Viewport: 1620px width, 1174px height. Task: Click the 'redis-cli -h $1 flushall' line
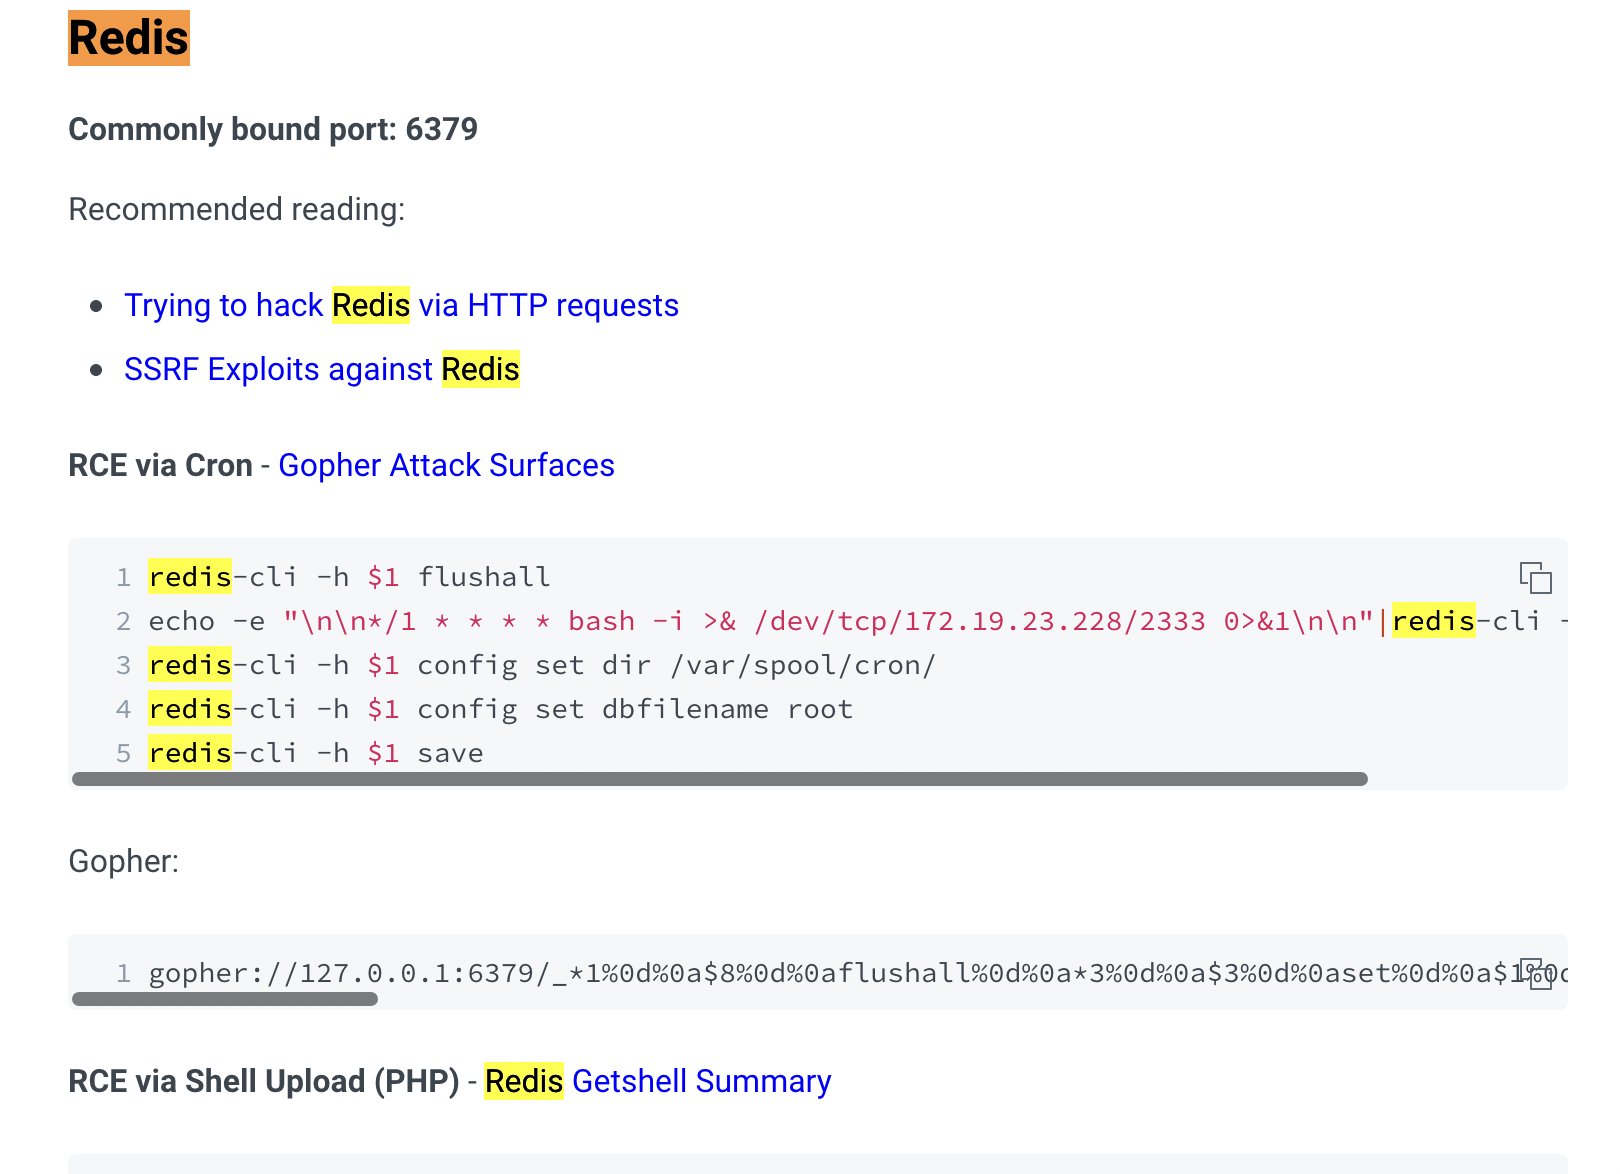(349, 577)
